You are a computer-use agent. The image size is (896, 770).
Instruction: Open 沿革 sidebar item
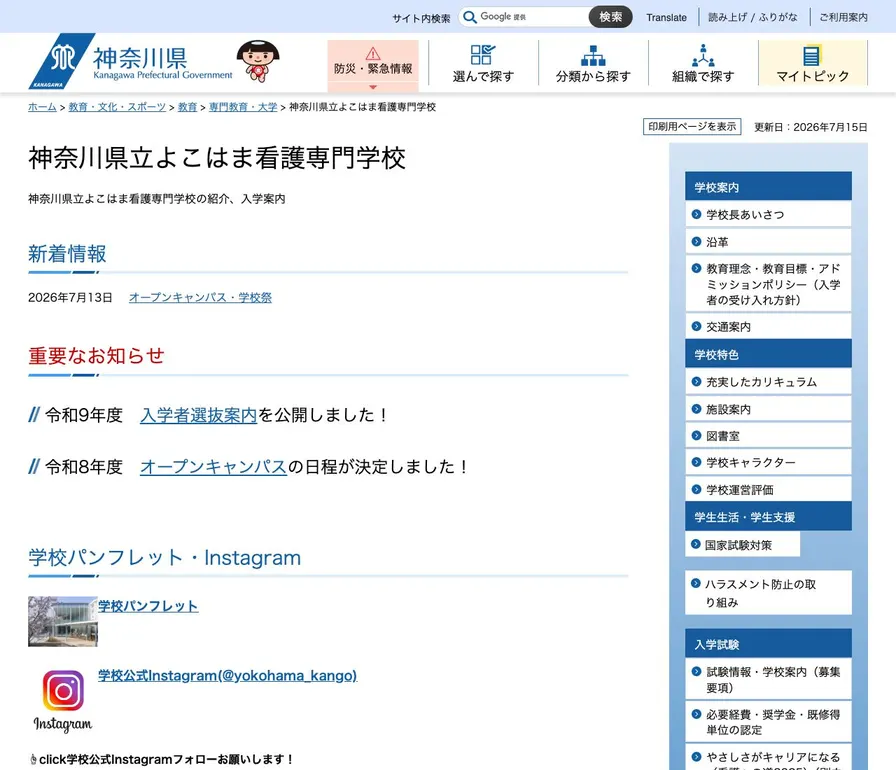tap(768, 242)
